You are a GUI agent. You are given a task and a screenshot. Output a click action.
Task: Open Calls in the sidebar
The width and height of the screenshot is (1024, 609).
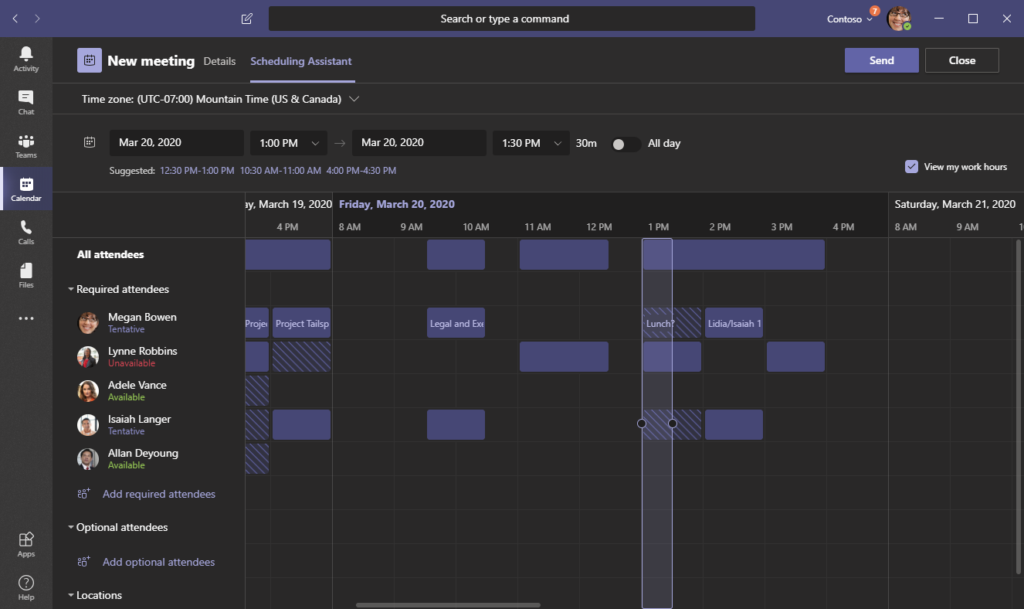(x=26, y=232)
